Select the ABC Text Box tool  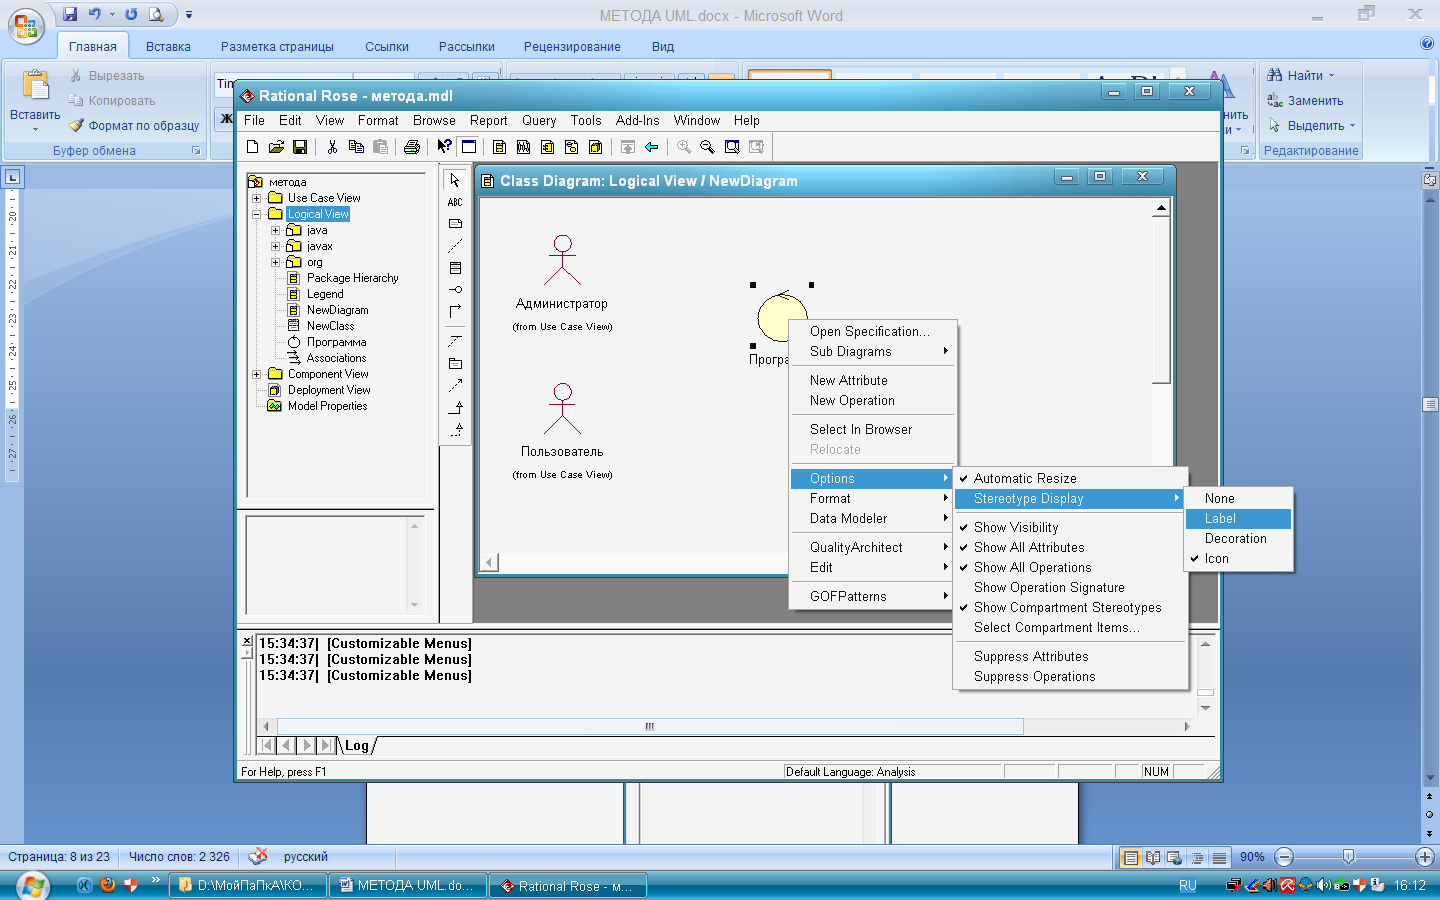pyautogui.click(x=455, y=202)
